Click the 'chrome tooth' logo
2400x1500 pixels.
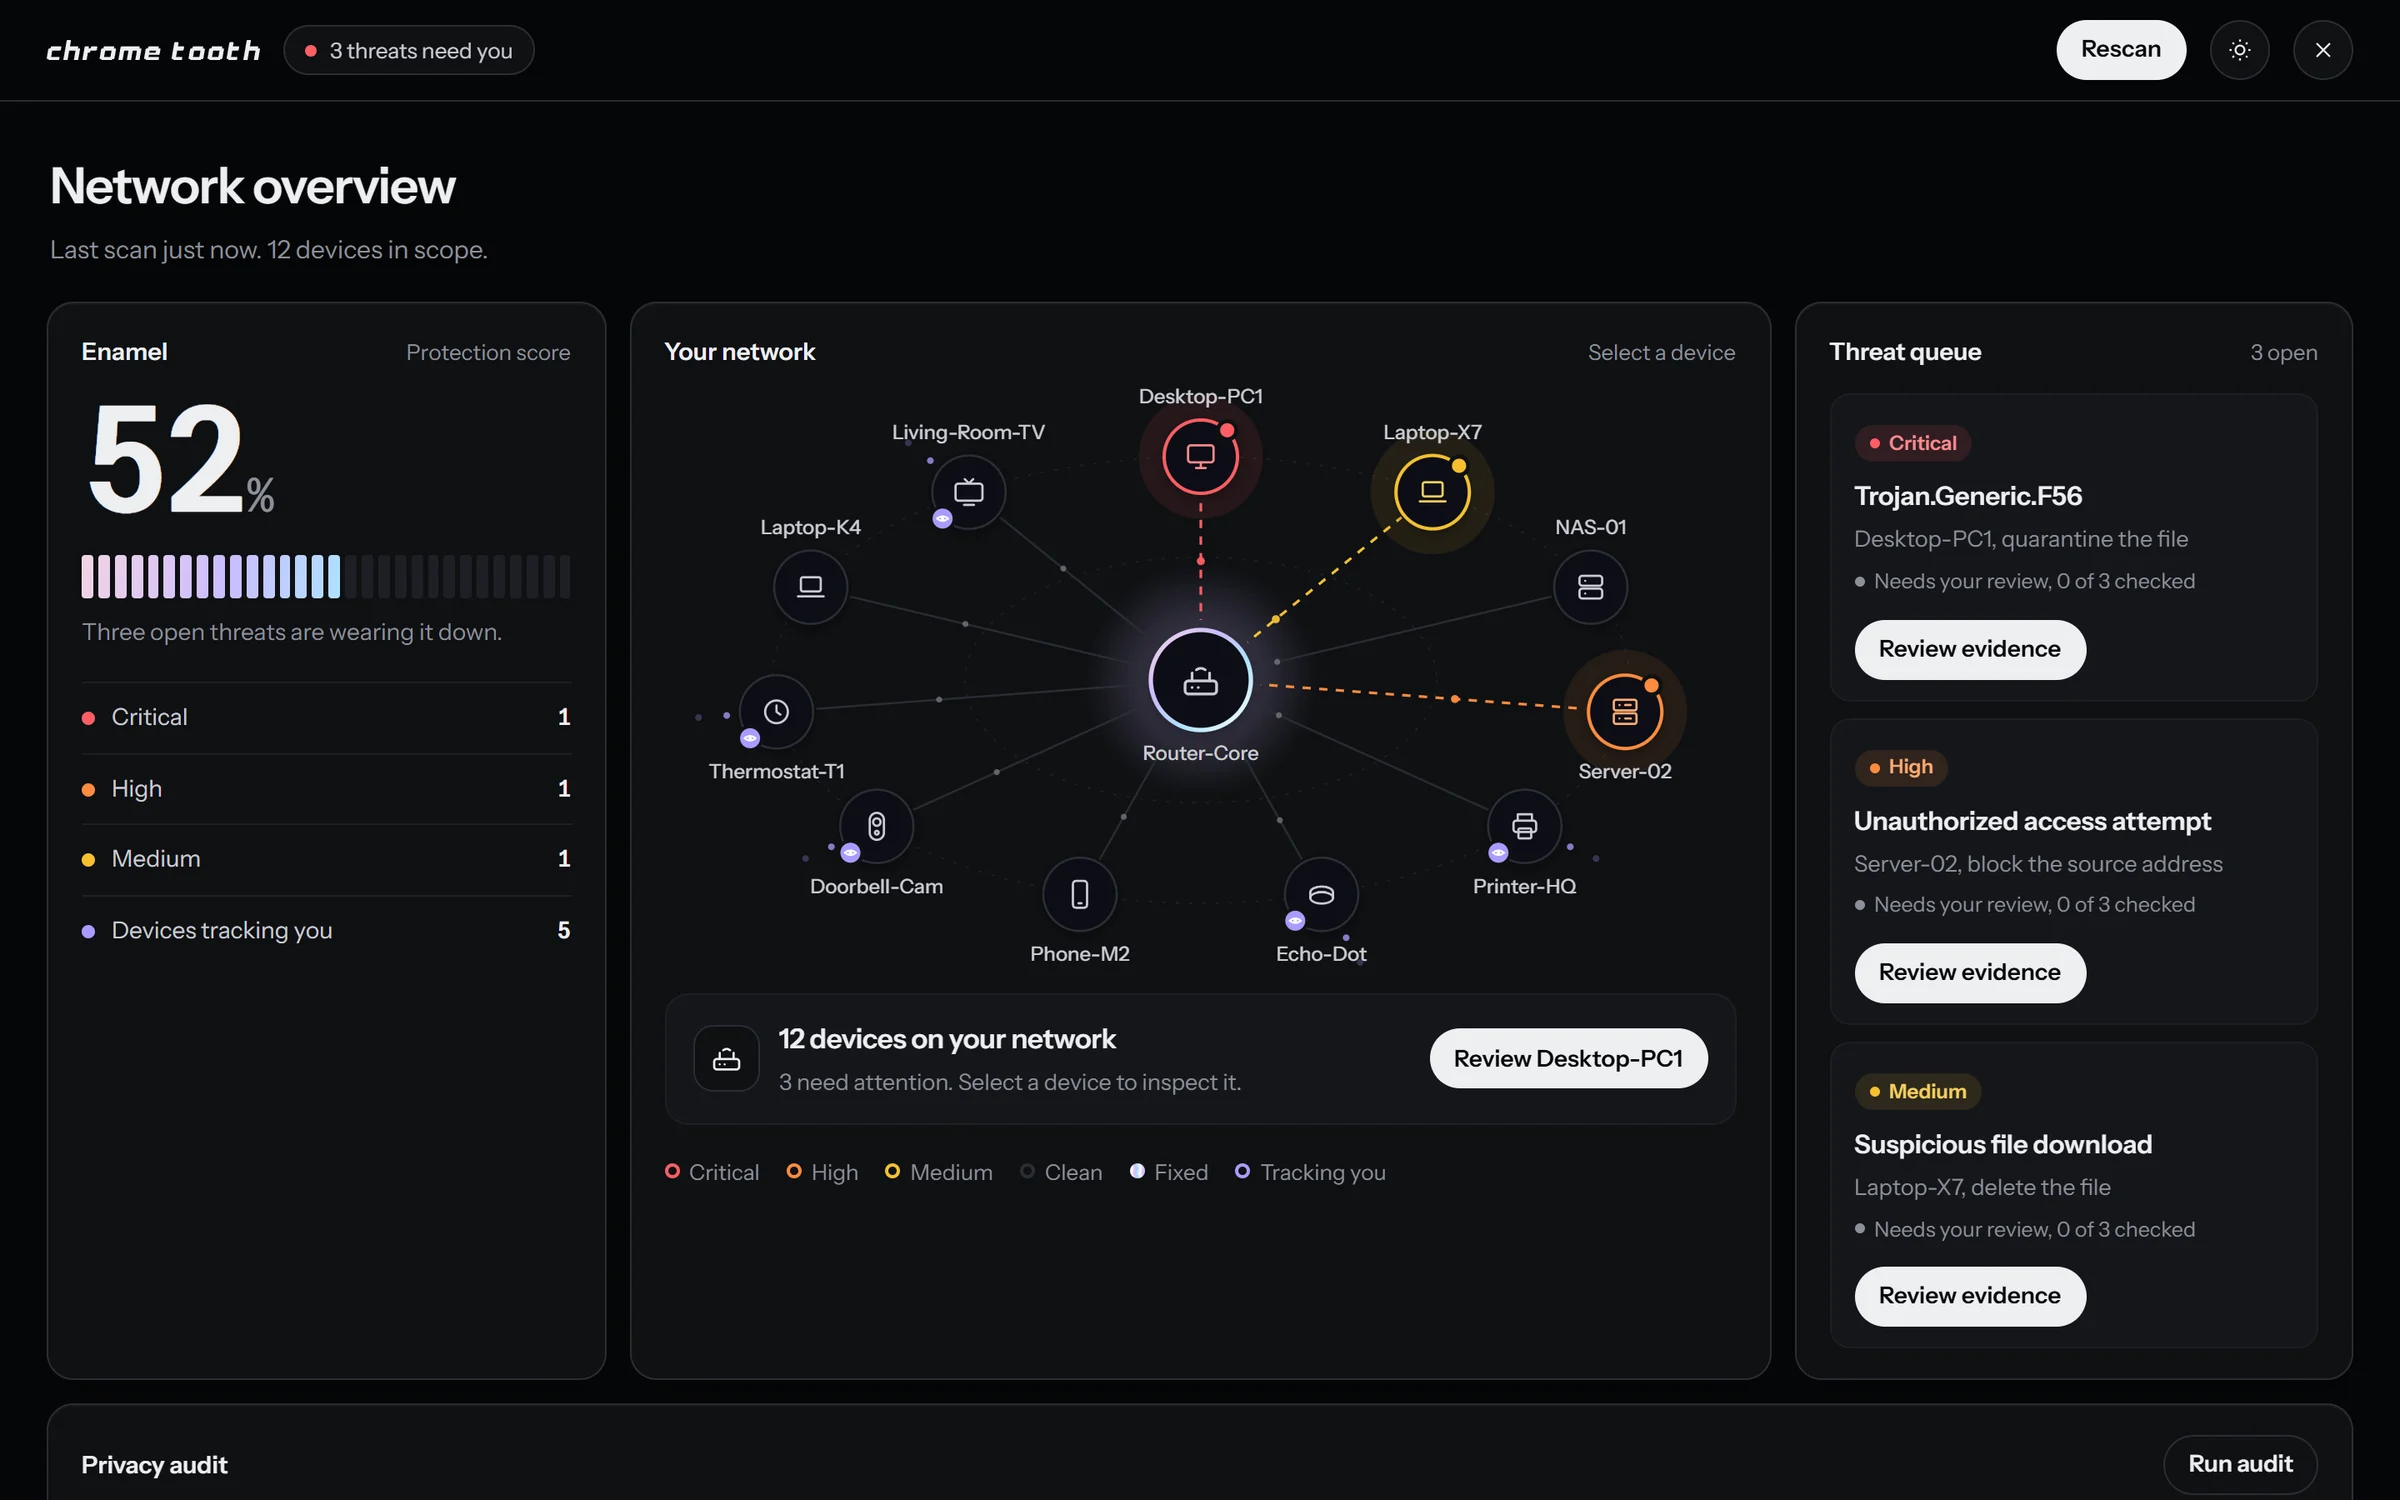click(x=153, y=51)
